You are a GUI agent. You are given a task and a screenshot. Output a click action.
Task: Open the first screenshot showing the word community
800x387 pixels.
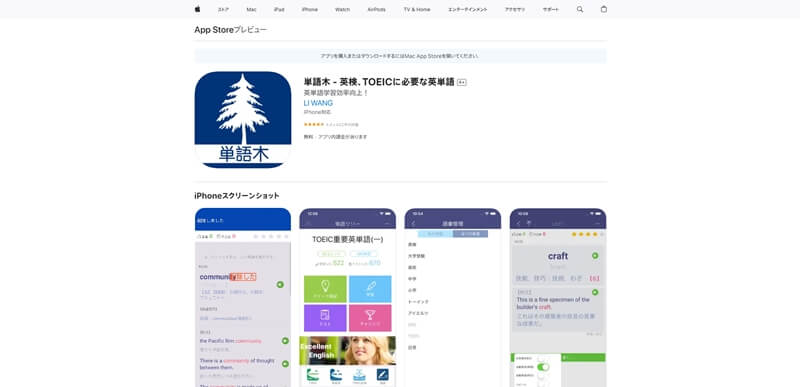point(243,297)
